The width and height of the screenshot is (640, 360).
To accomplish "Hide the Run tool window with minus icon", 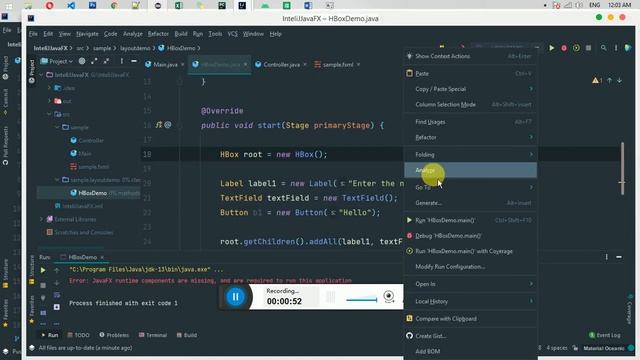I will coord(619,257).
